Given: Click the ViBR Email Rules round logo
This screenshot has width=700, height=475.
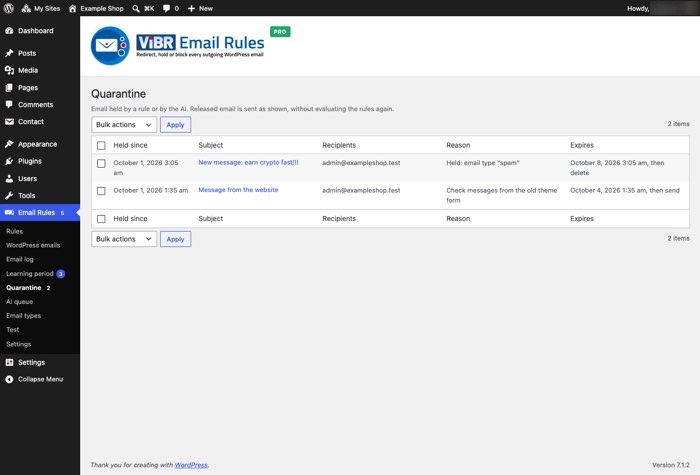Looking at the screenshot, I should coord(110,46).
